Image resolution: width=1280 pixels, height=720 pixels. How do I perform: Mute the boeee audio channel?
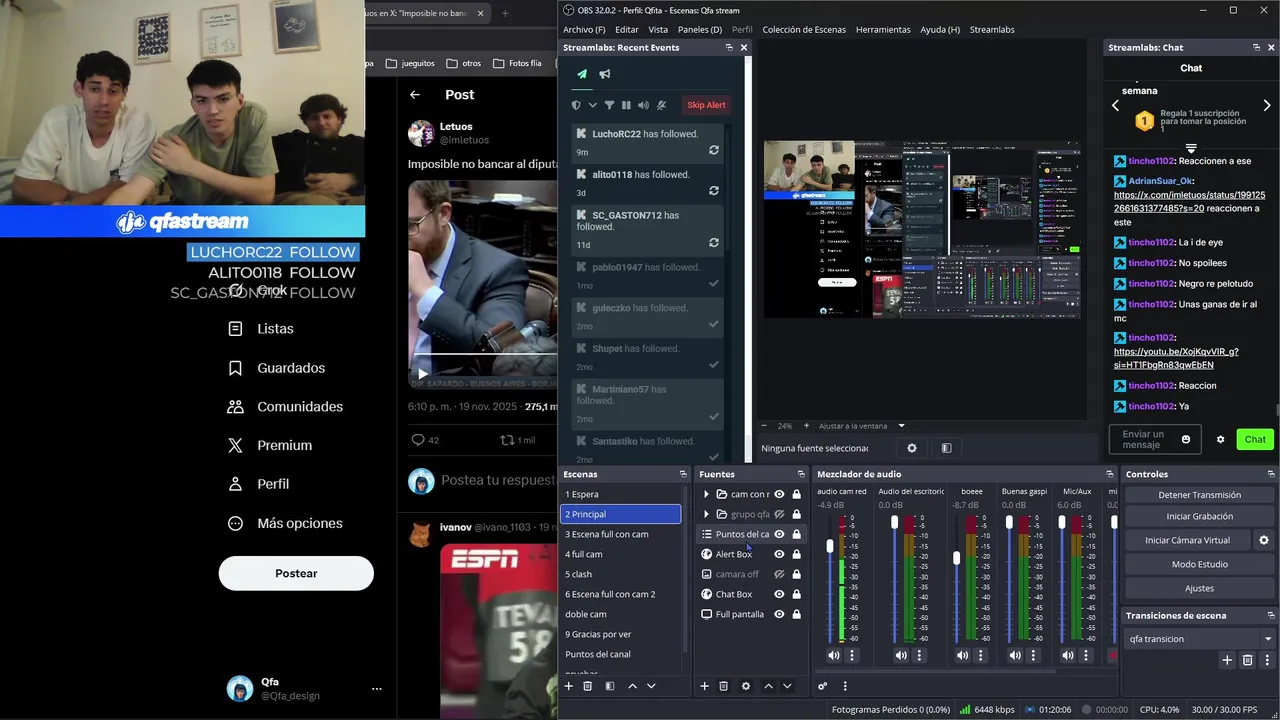pos(962,655)
